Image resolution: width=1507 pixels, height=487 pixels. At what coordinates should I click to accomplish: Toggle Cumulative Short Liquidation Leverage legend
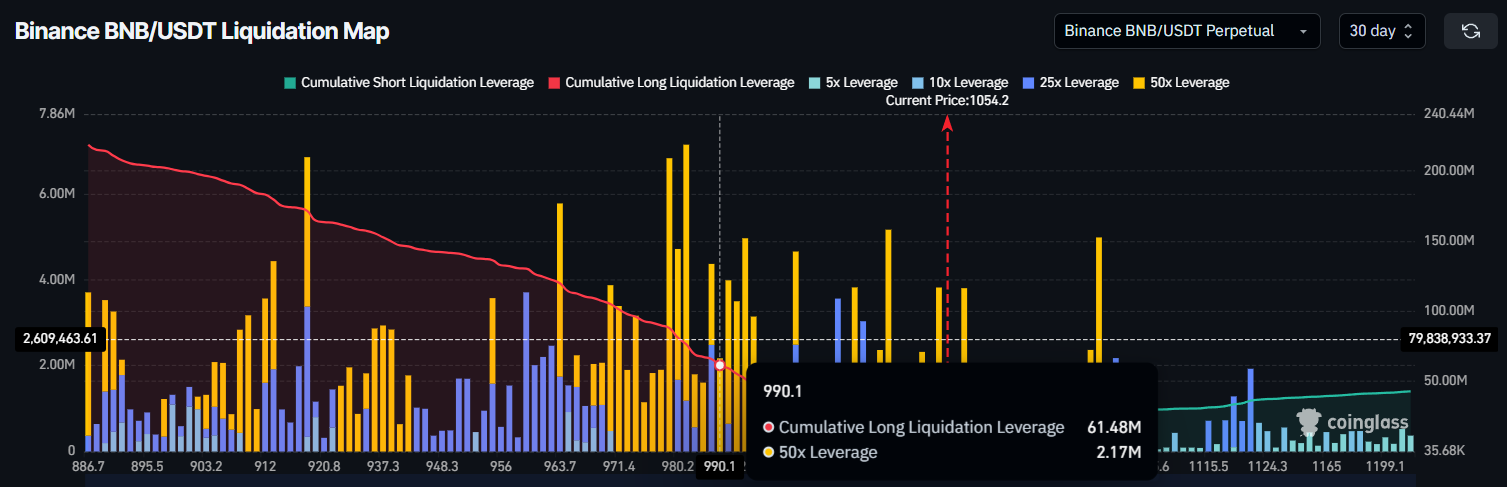(x=408, y=82)
